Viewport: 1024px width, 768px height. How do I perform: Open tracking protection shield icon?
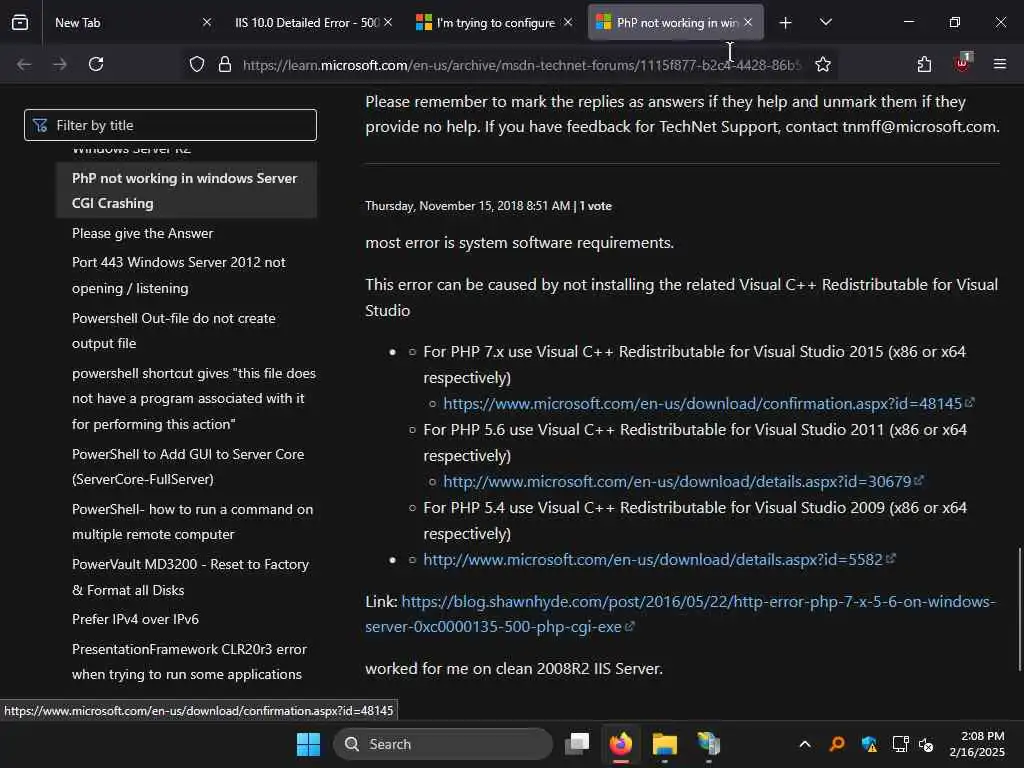point(197,64)
